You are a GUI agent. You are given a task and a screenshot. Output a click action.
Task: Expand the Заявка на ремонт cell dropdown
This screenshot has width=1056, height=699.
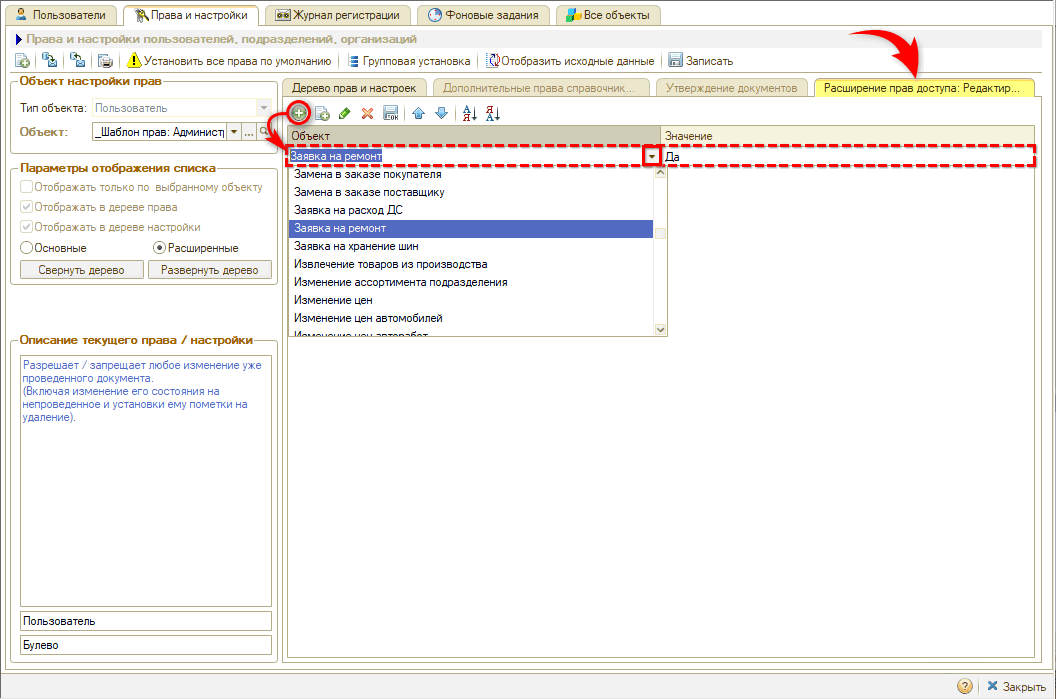(x=652, y=157)
